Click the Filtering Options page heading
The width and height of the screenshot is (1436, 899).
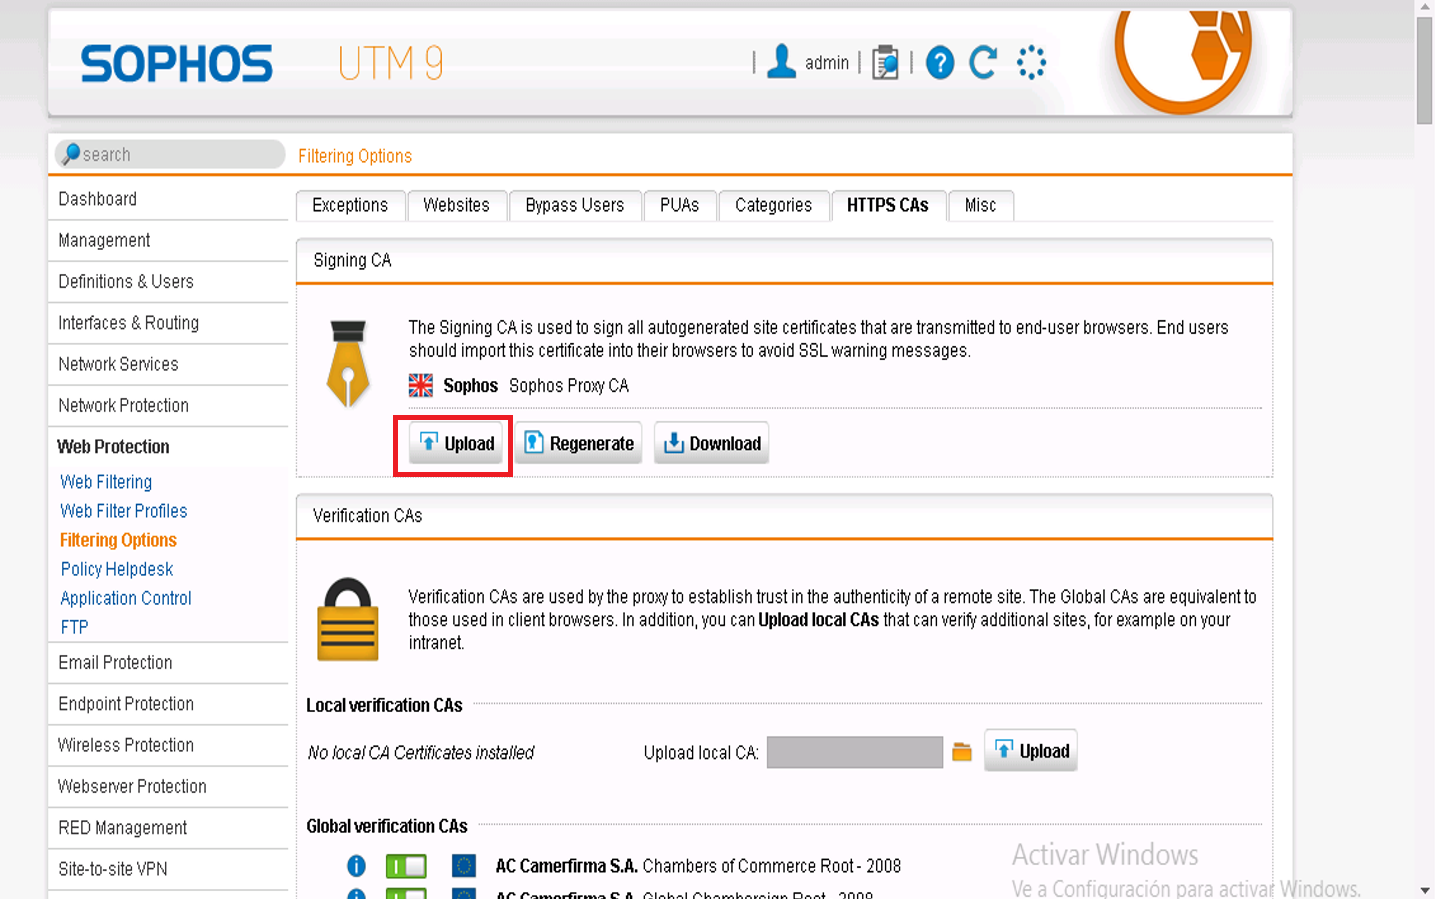[x=355, y=156]
